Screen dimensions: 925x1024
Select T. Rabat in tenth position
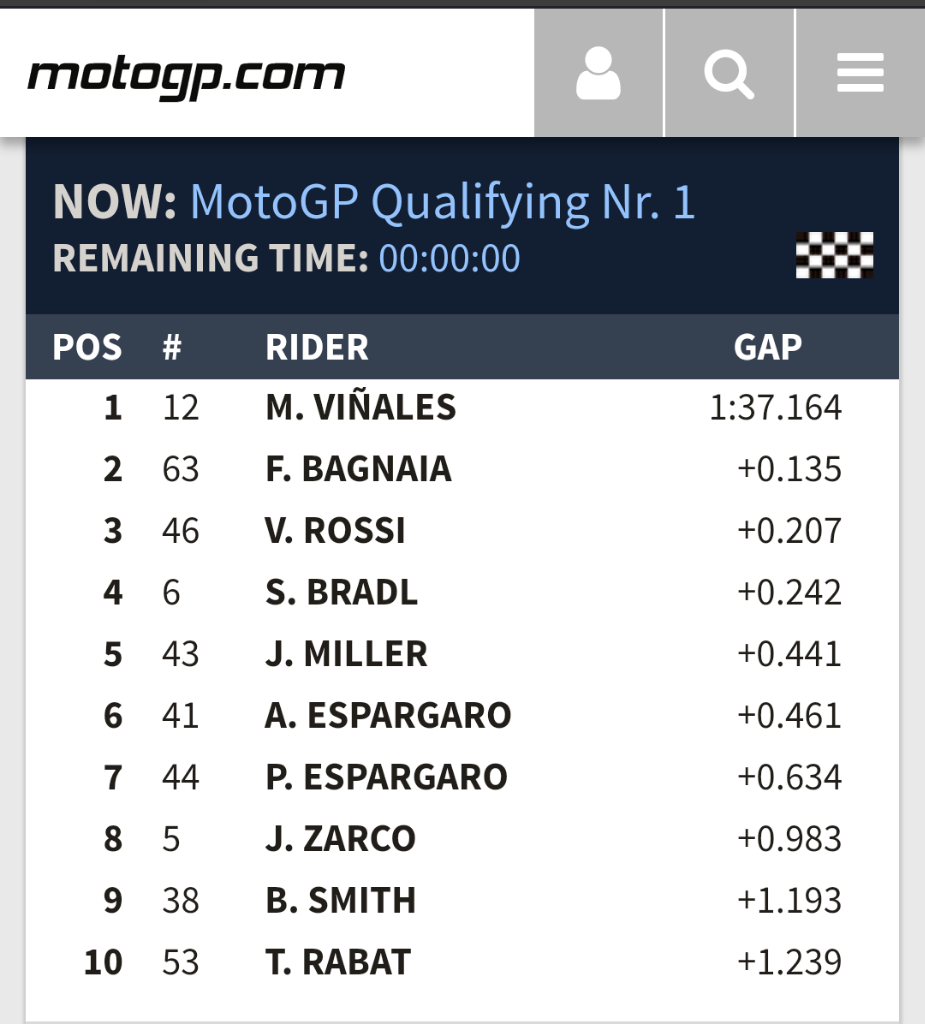click(338, 962)
